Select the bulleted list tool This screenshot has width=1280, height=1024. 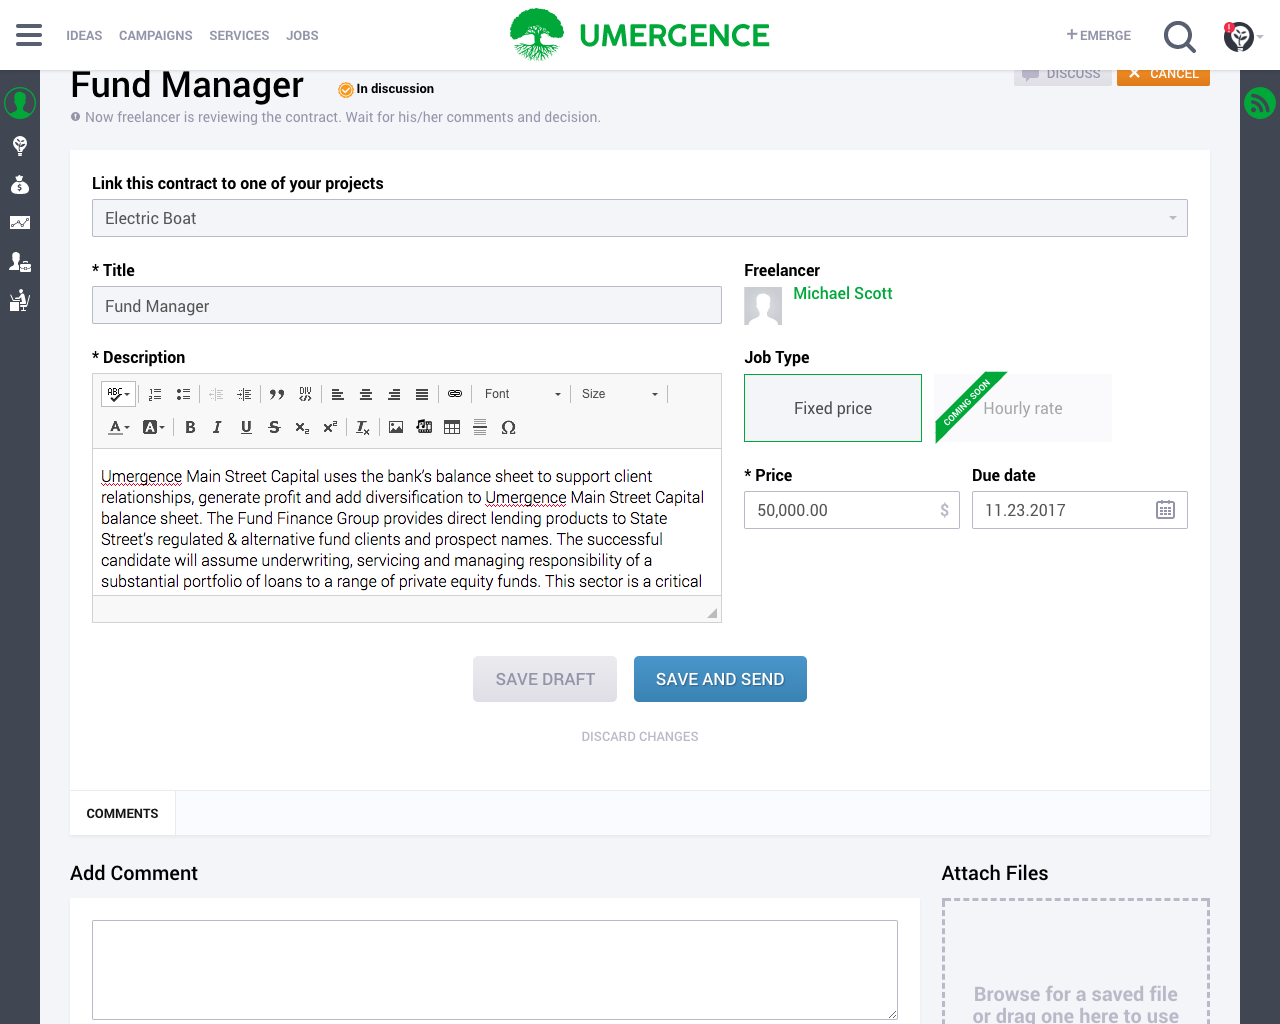click(x=183, y=393)
